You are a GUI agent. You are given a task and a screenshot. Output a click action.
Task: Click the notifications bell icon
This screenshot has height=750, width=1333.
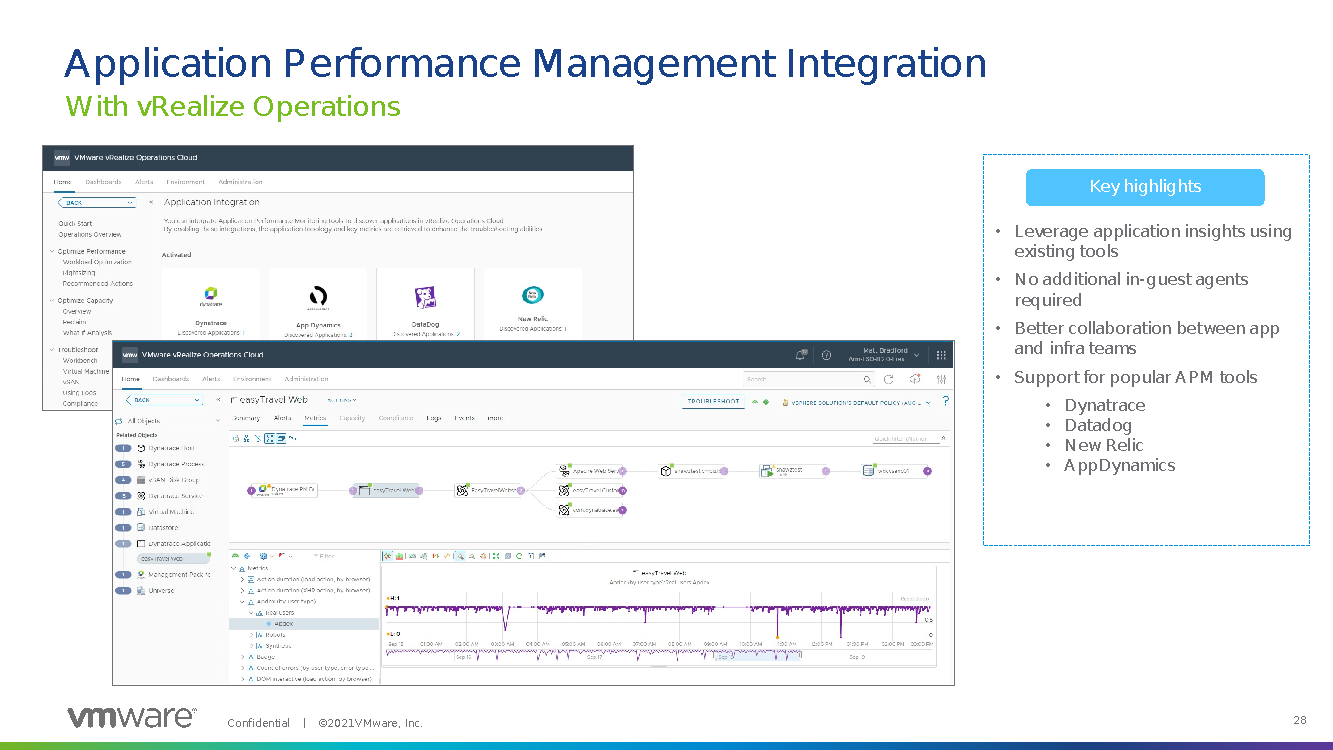coord(801,355)
